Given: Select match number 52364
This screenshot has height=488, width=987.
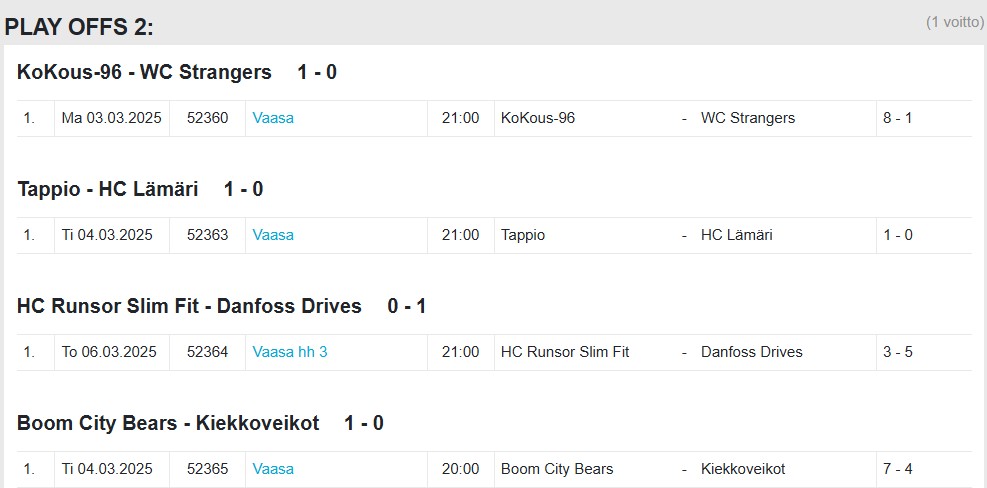Looking at the screenshot, I should pos(207,352).
